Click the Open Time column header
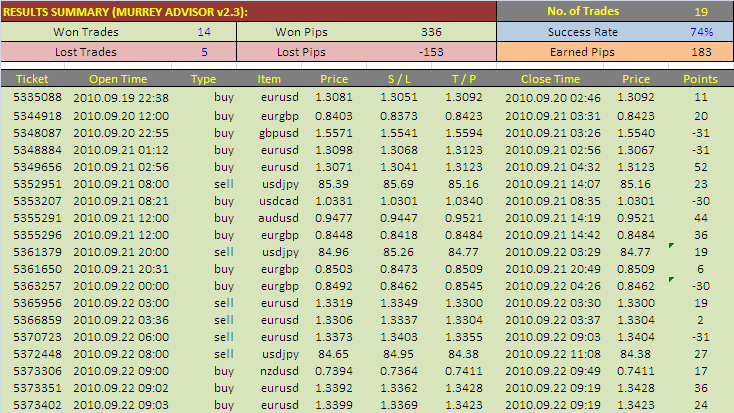This screenshot has height=413, width=734. [x=118, y=79]
